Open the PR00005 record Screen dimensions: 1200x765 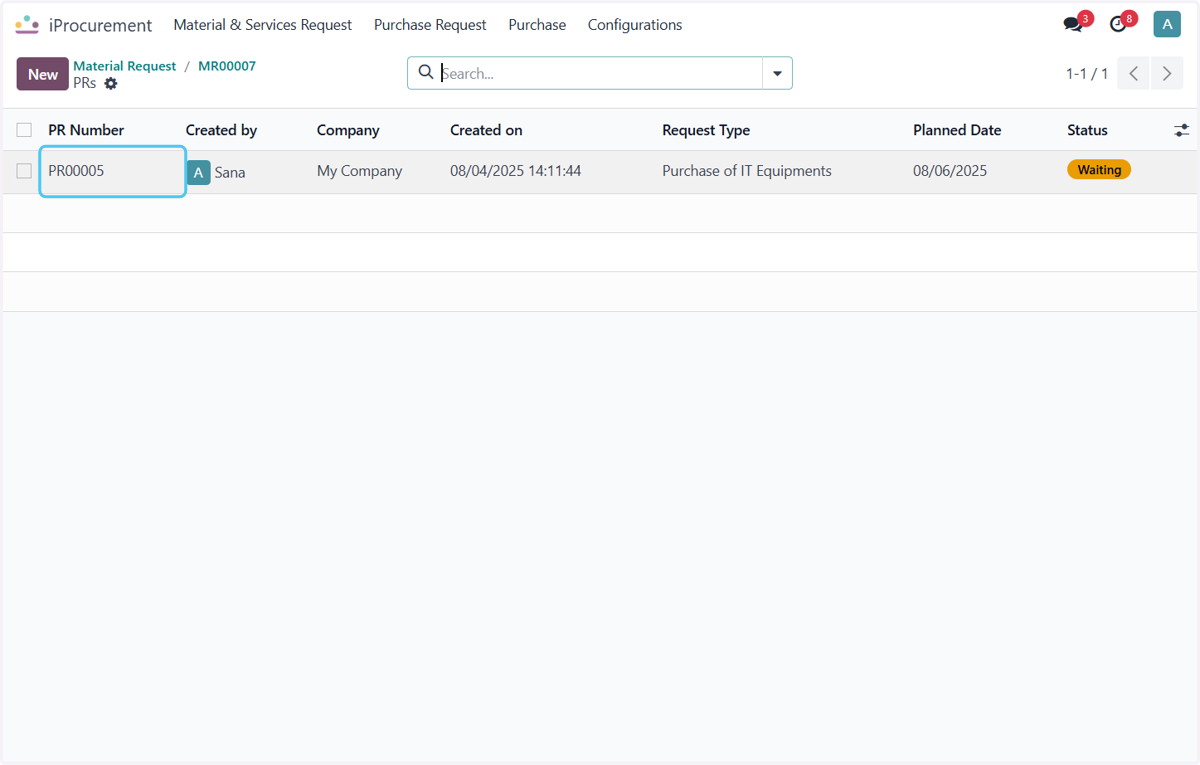76,171
